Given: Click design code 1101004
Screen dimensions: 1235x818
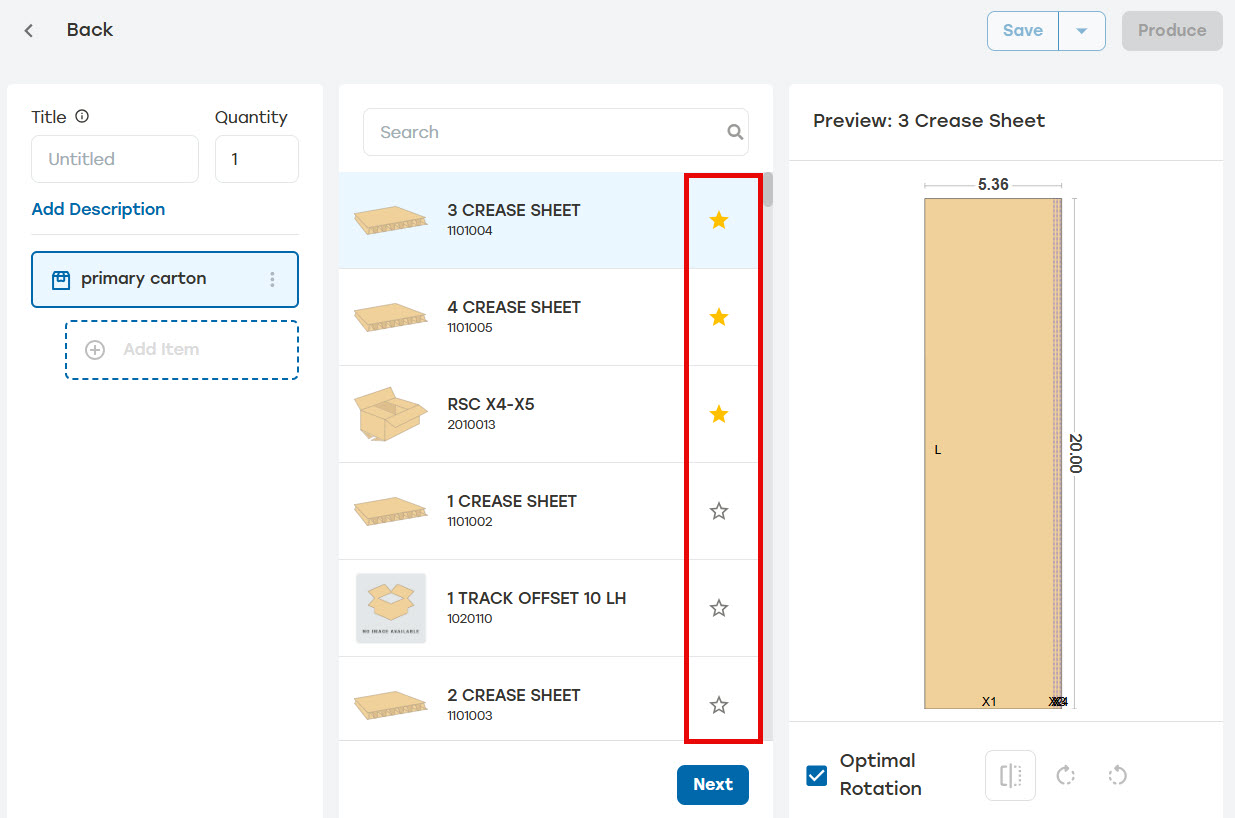Looking at the screenshot, I should tap(470, 231).
